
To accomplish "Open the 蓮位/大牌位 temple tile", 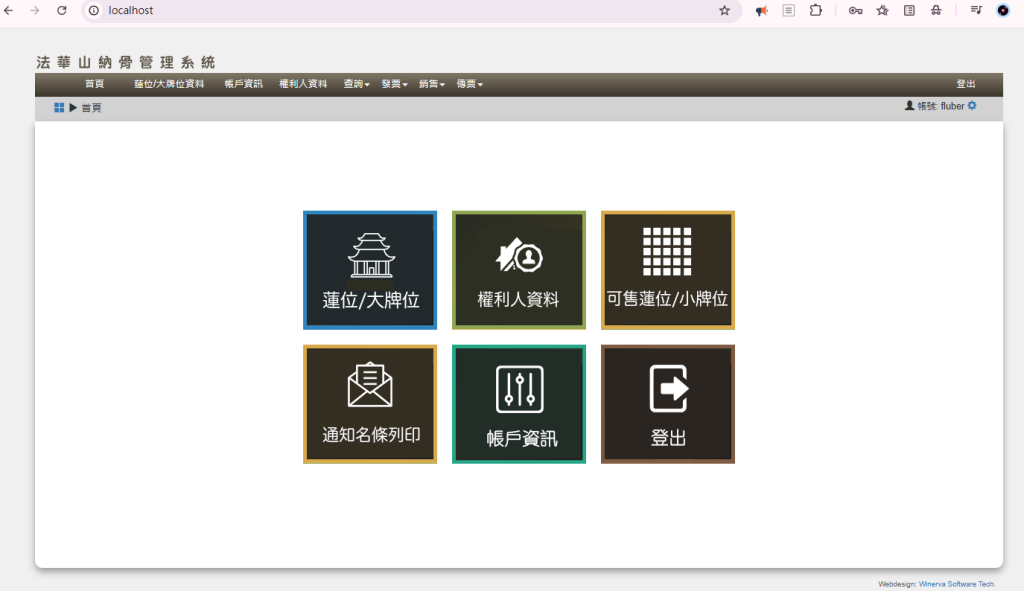I will click(370, 270).
